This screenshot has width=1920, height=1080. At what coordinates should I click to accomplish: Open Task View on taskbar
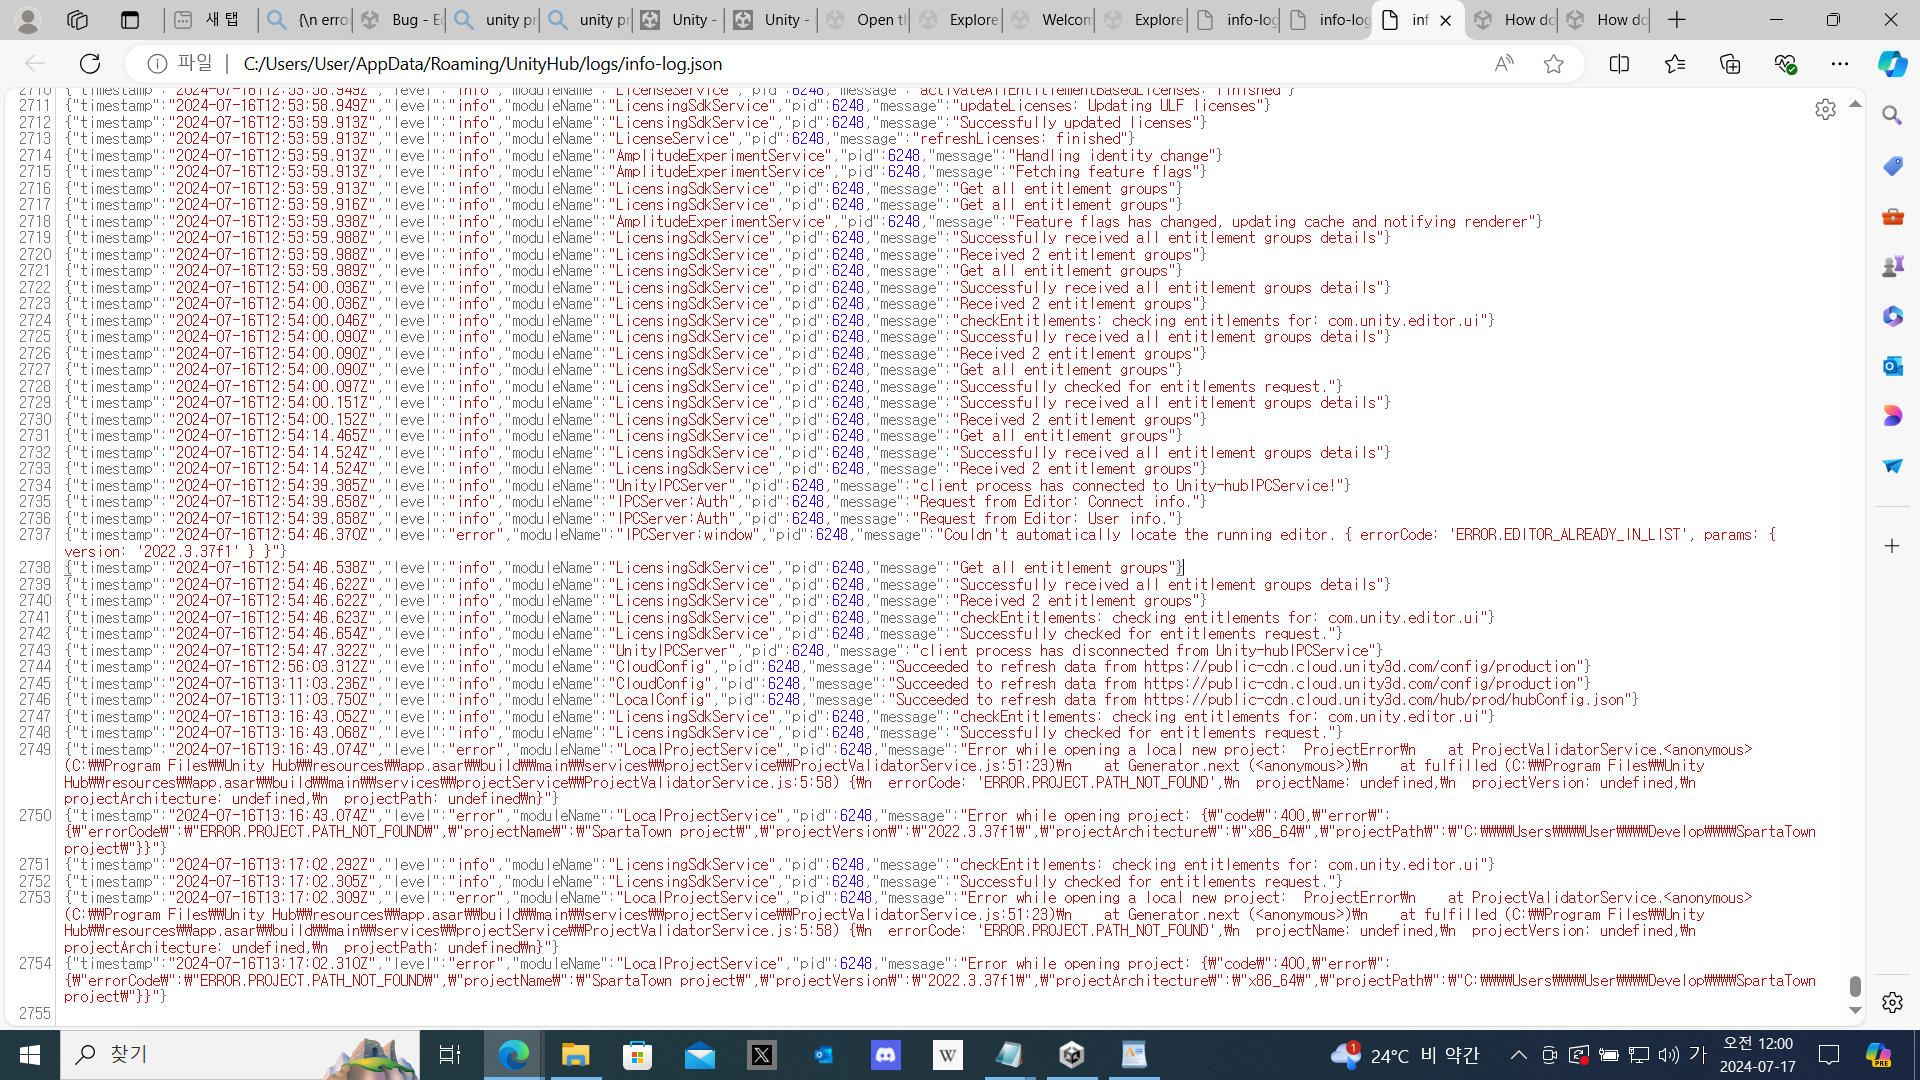450,1054
